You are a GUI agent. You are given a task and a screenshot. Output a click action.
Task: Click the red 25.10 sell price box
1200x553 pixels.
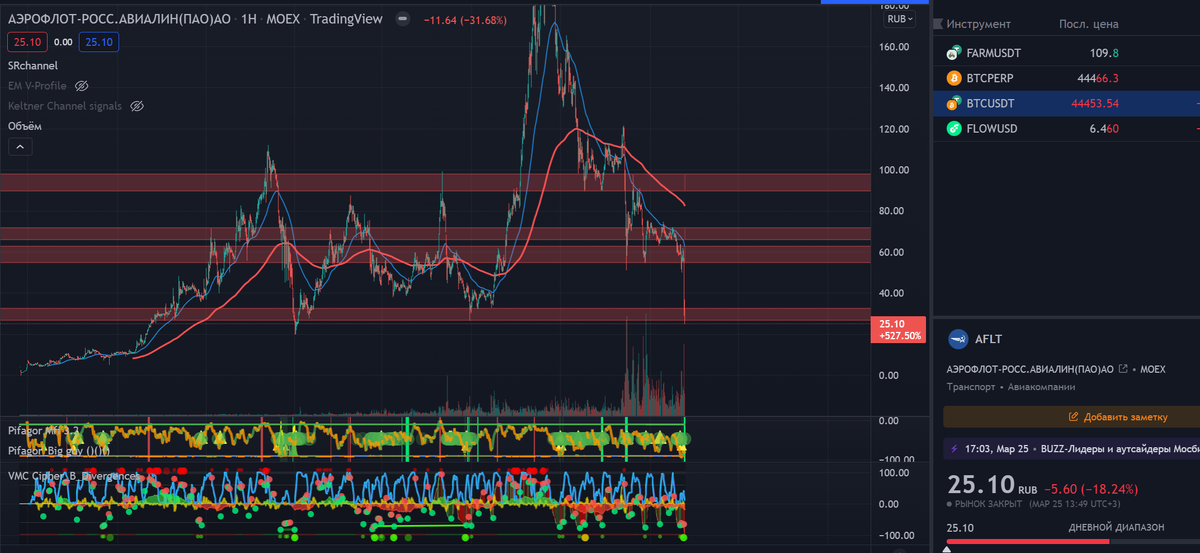click(25, 42)
